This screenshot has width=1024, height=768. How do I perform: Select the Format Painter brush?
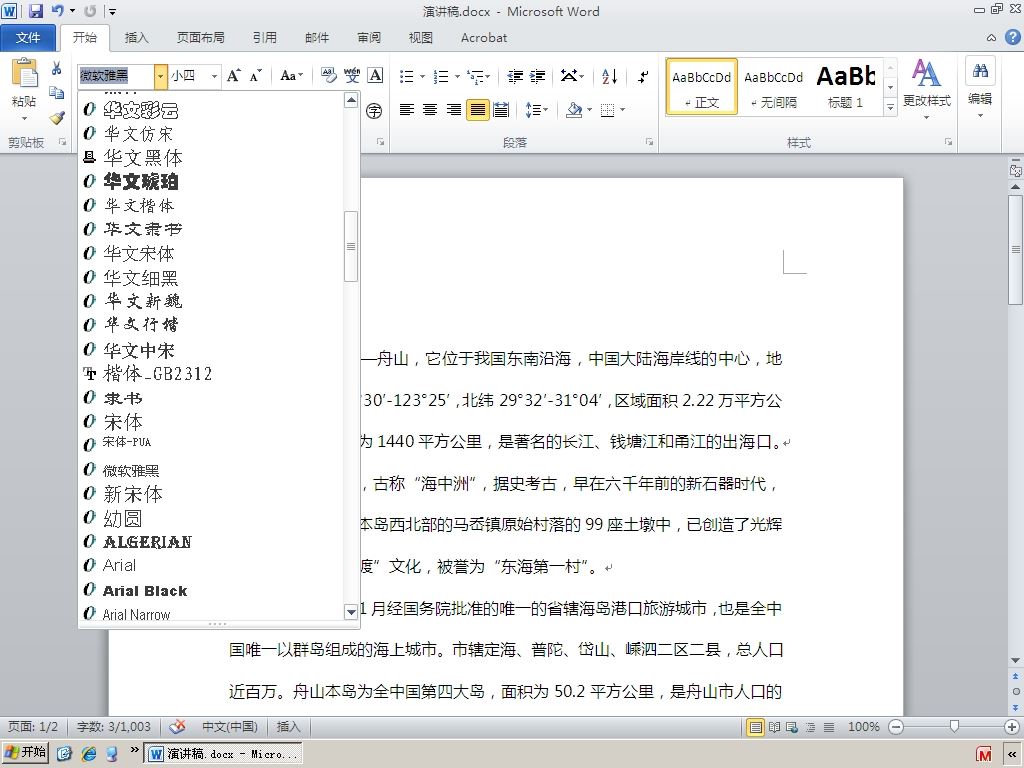pyautogui.click(x=57, y=118)
